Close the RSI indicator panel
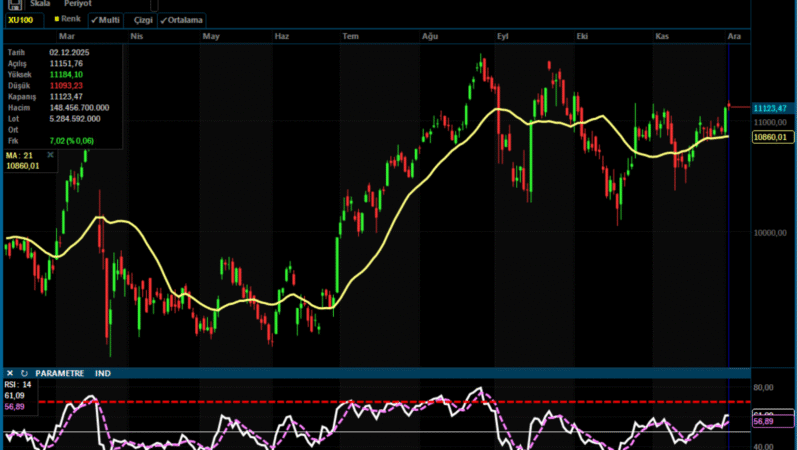 [9, 373]
